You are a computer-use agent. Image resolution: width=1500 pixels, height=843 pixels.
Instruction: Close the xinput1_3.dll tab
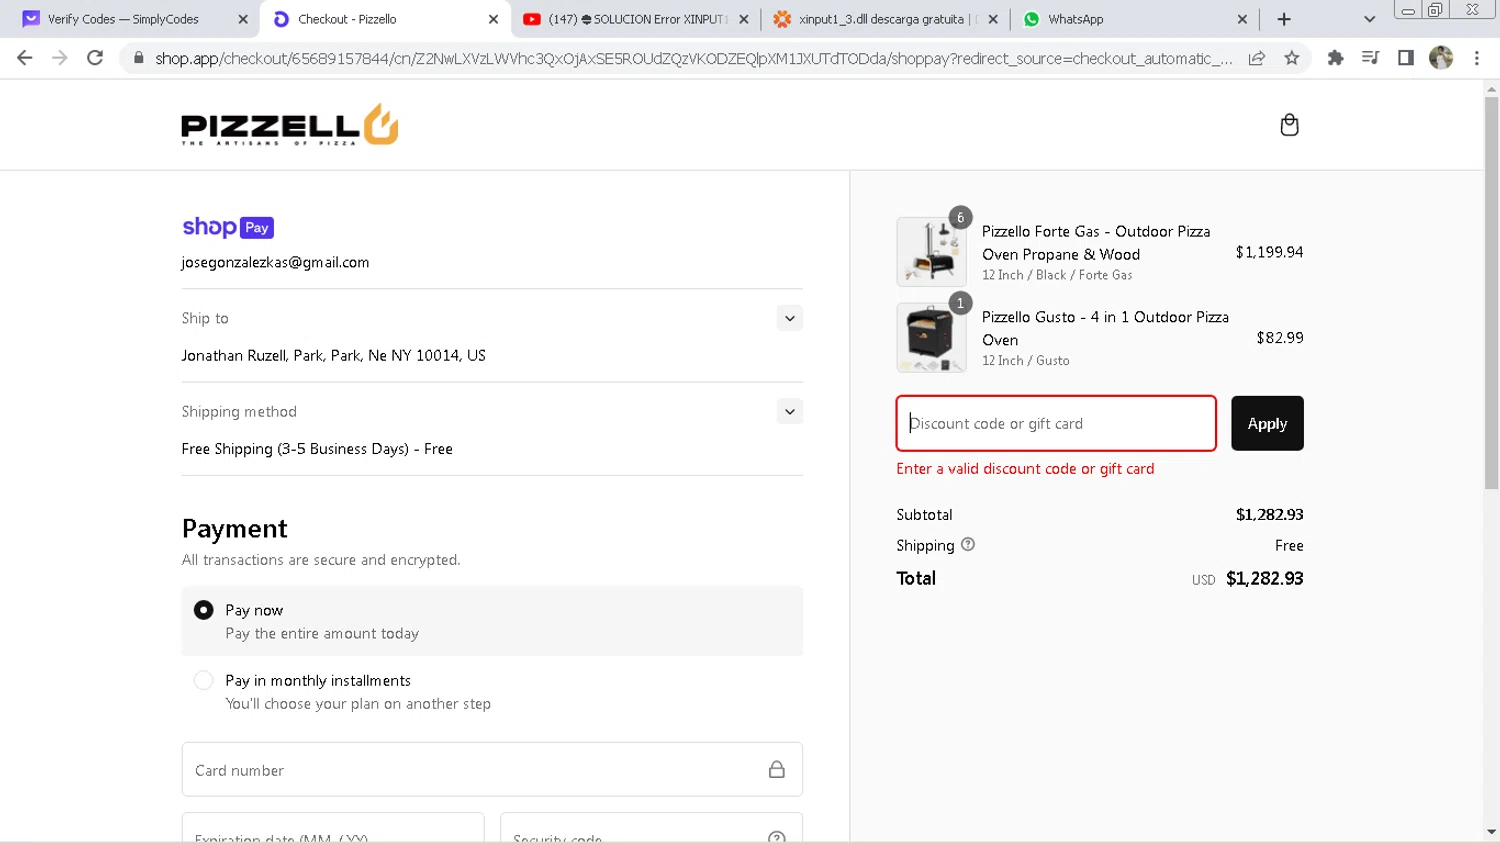(993, 19)
